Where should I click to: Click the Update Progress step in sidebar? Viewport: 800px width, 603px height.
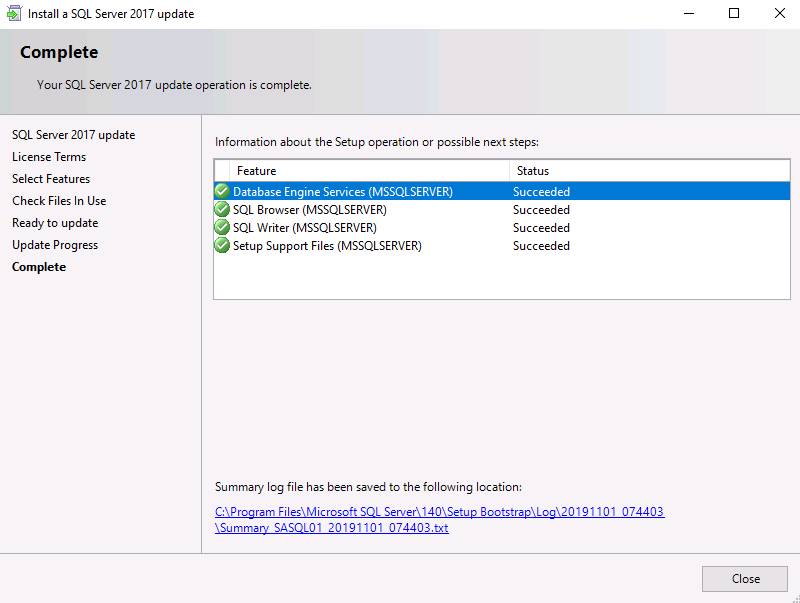tap(55, 245)
